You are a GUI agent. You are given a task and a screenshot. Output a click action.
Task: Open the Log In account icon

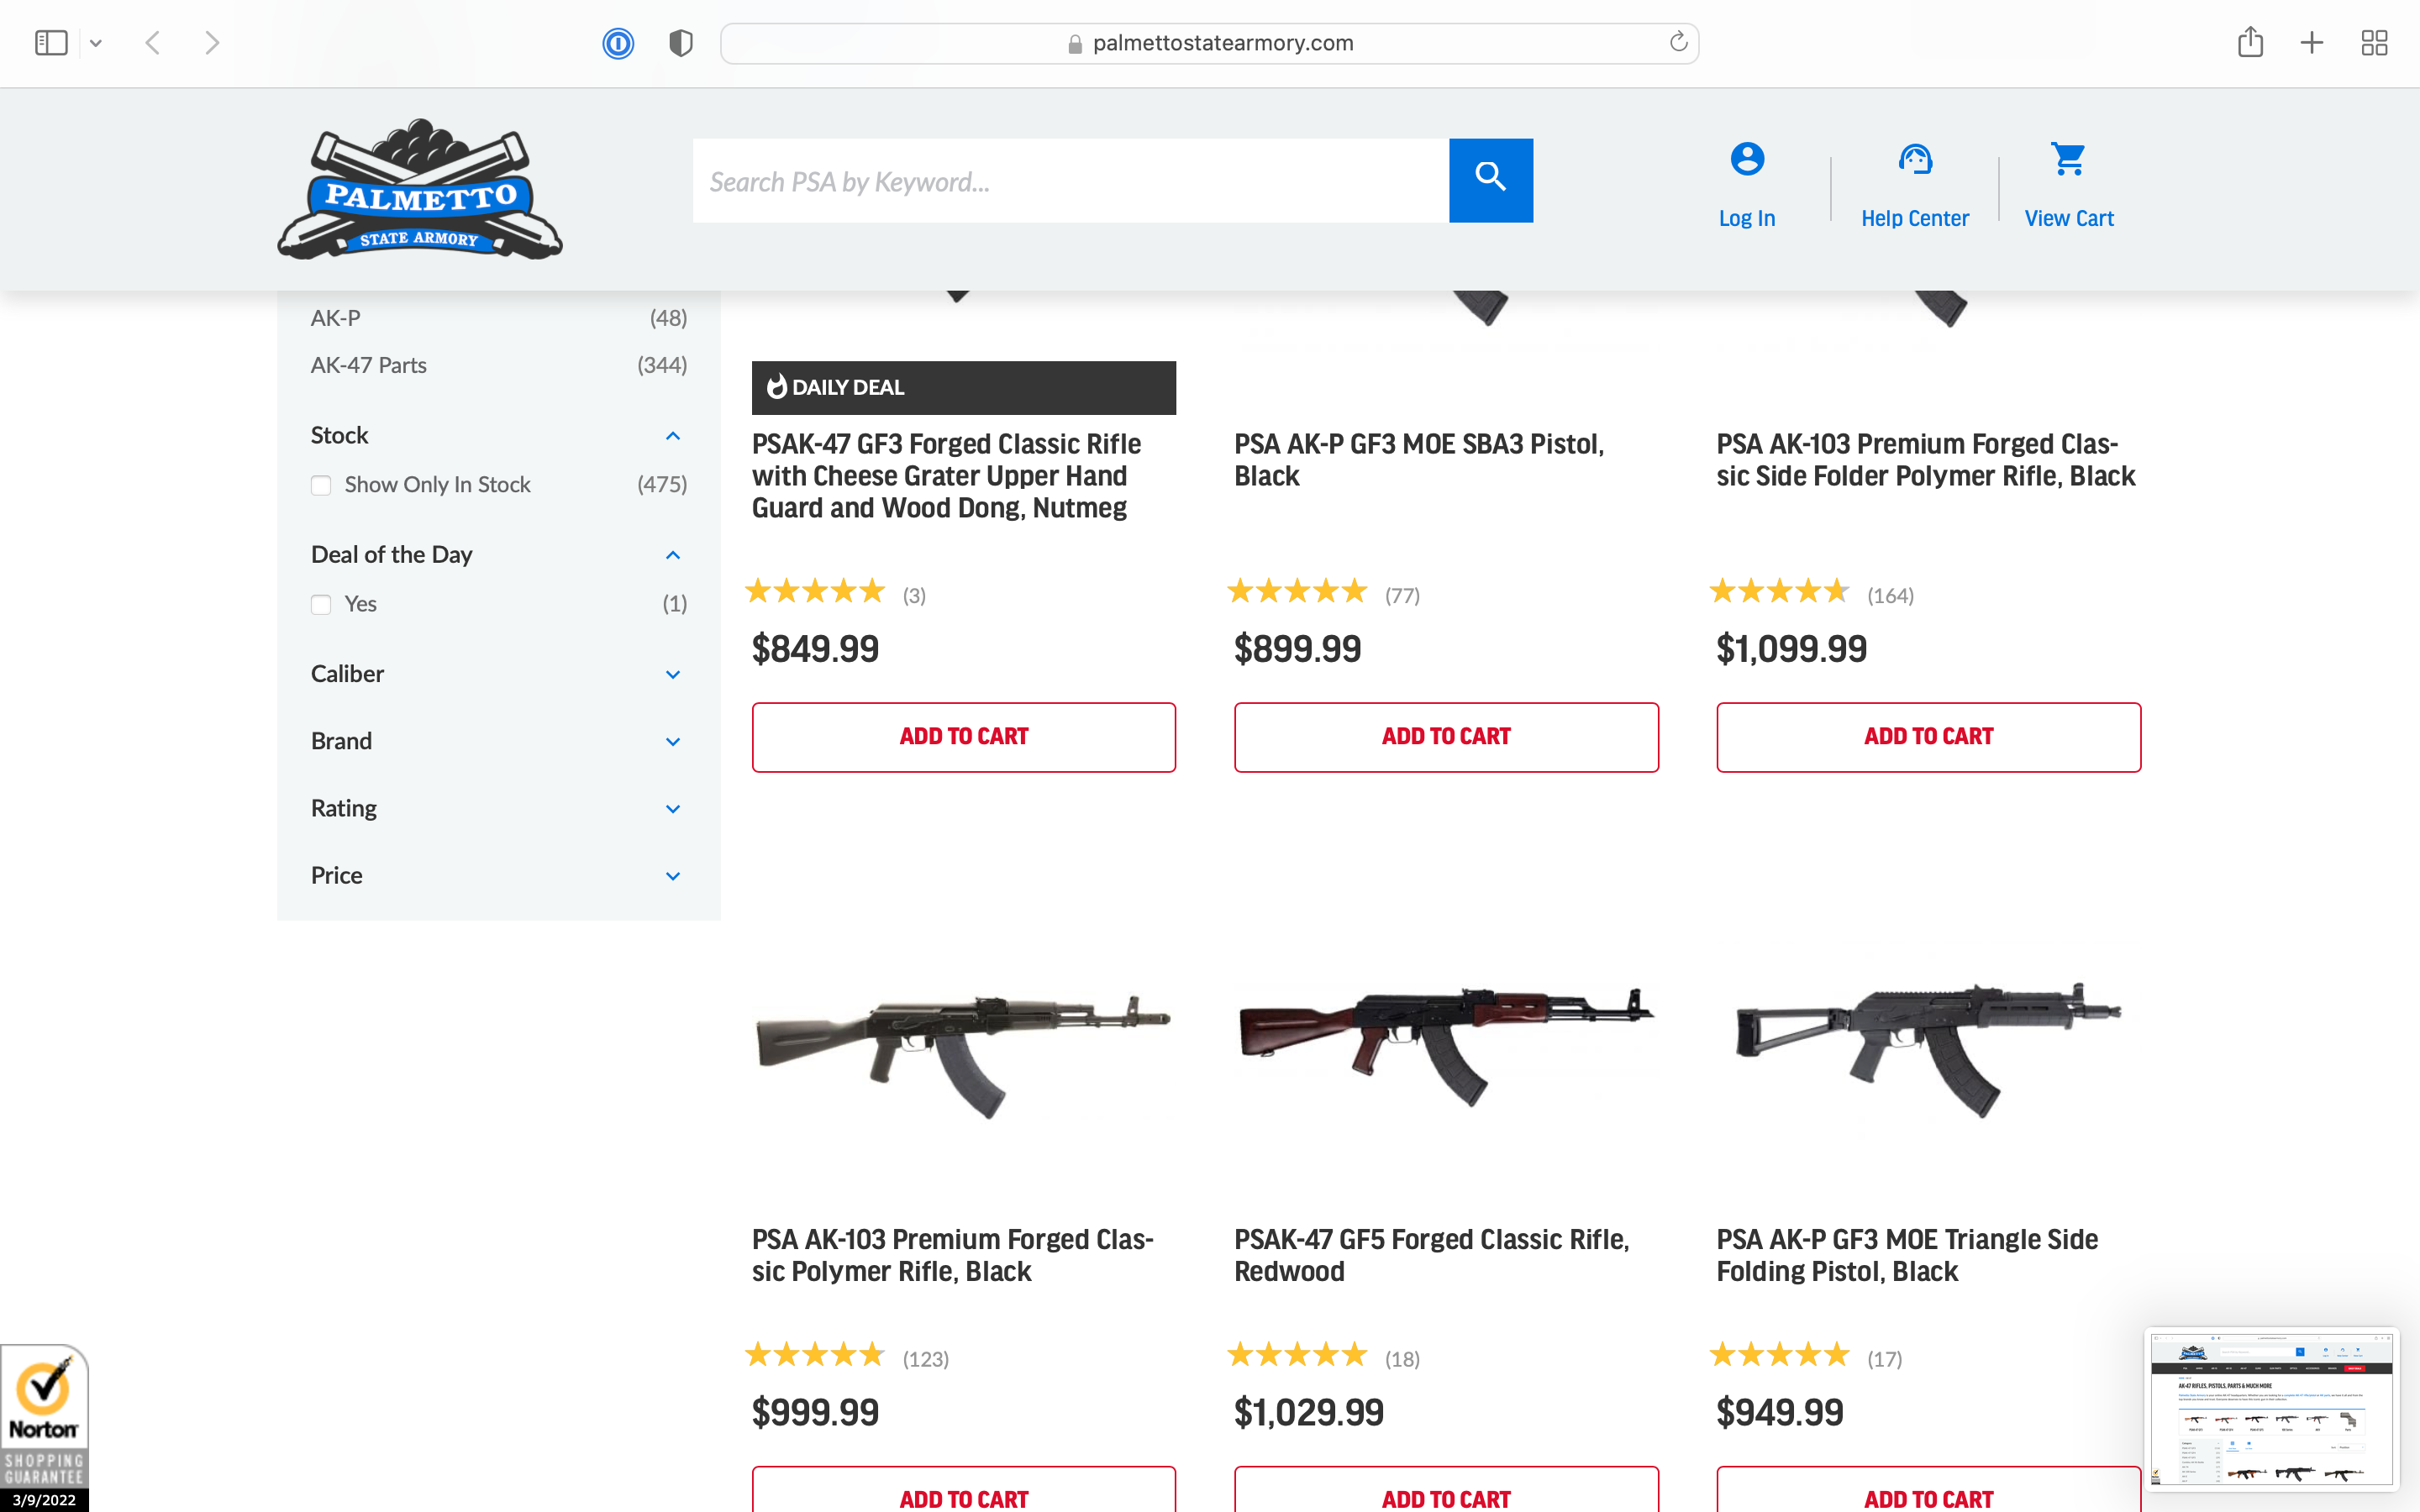tap(1747, 159)
